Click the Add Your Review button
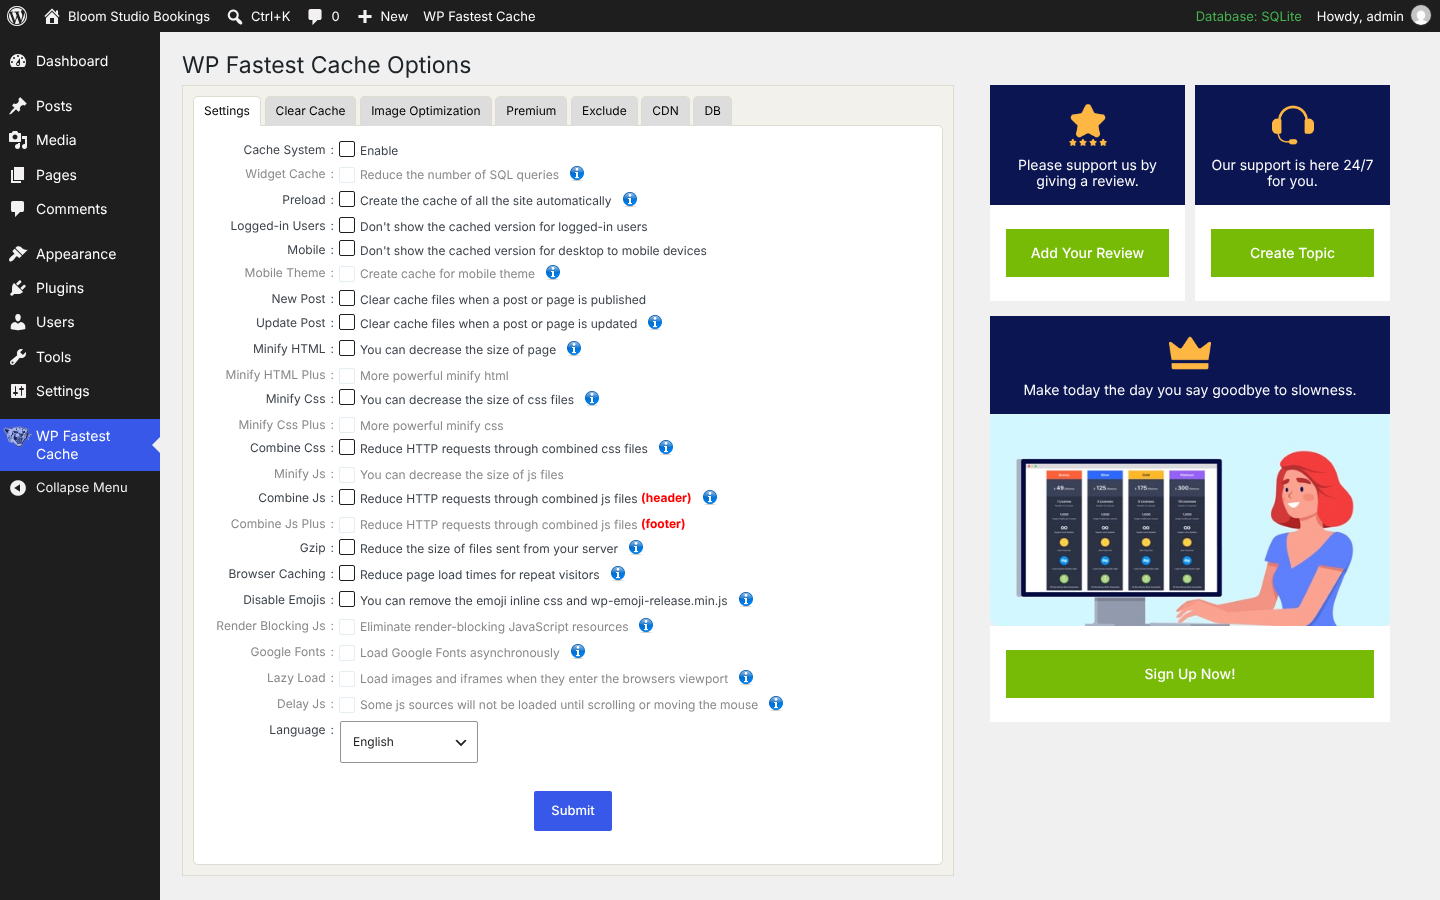1440x900 pixels. point(1087,253)
